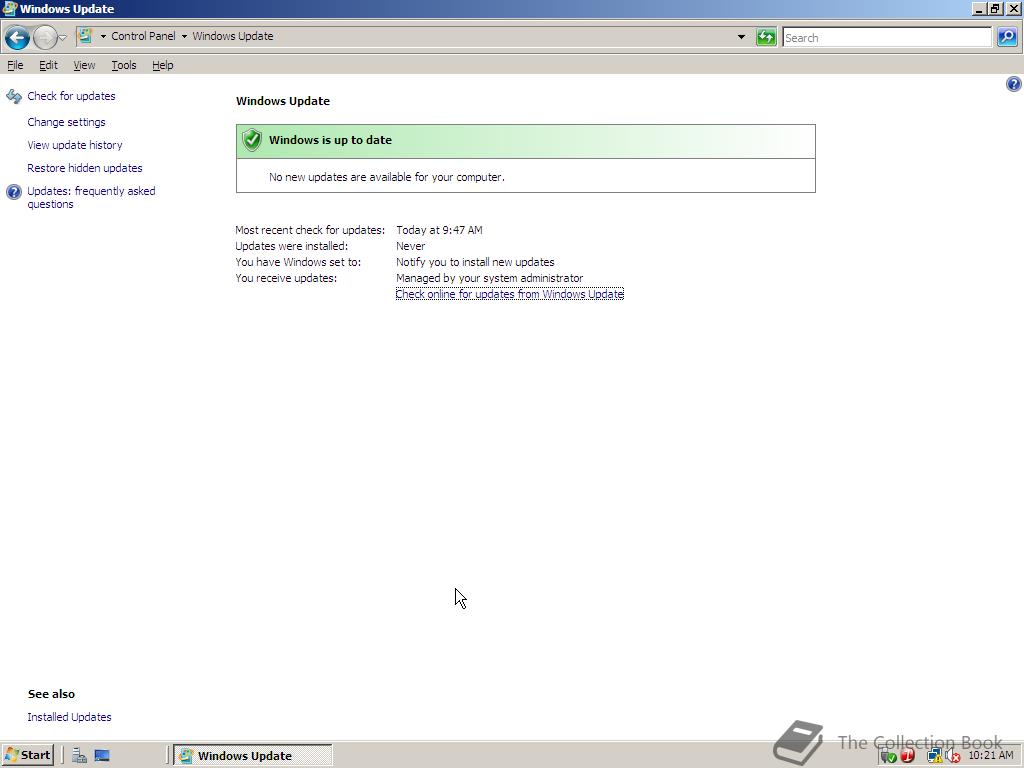The image size is (1024, 768).
Task: Click 'Notify you to install new updates' text
Action: tap(475, 262)
